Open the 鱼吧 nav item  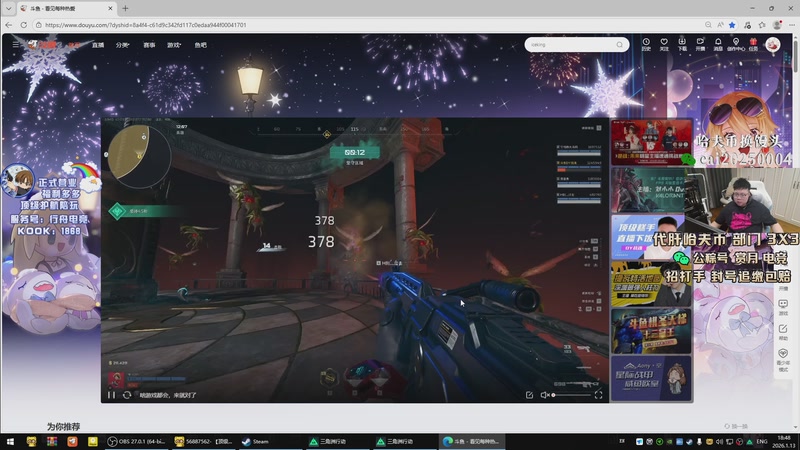[x=201, y=45]
